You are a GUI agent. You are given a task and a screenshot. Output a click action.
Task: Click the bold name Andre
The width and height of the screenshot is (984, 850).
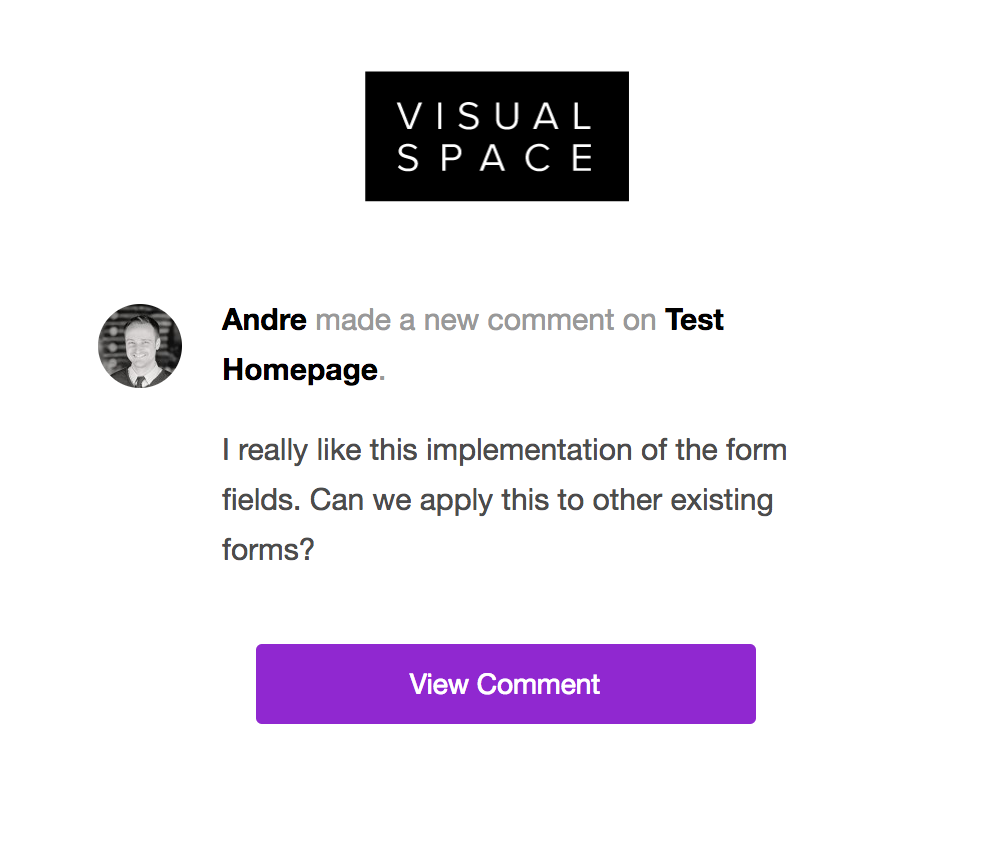(x=264, y=320)
